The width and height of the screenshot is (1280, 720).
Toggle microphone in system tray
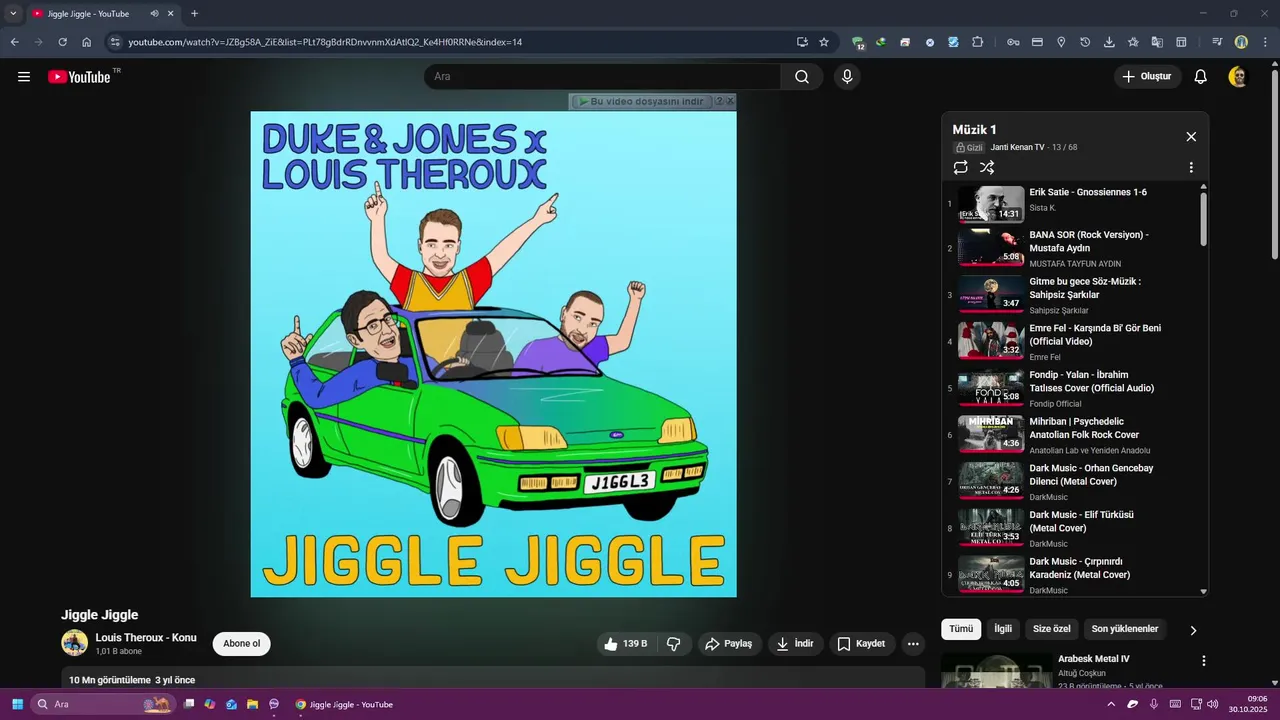[1154, 704]
